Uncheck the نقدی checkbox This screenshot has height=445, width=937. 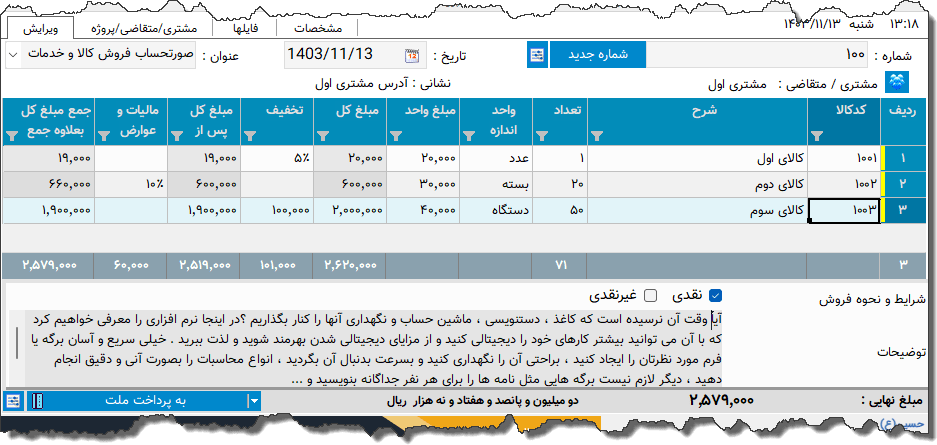tap(715, 295)
